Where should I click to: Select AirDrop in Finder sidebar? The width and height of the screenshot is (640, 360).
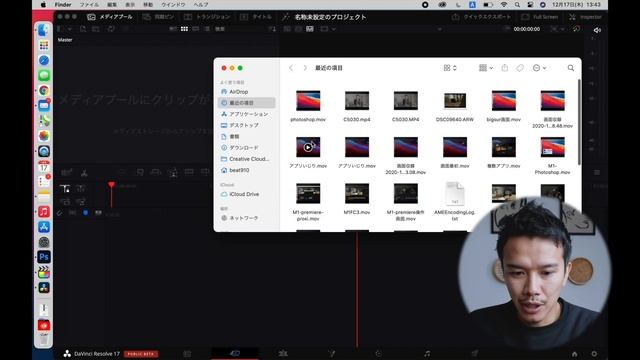click(247, 92)
